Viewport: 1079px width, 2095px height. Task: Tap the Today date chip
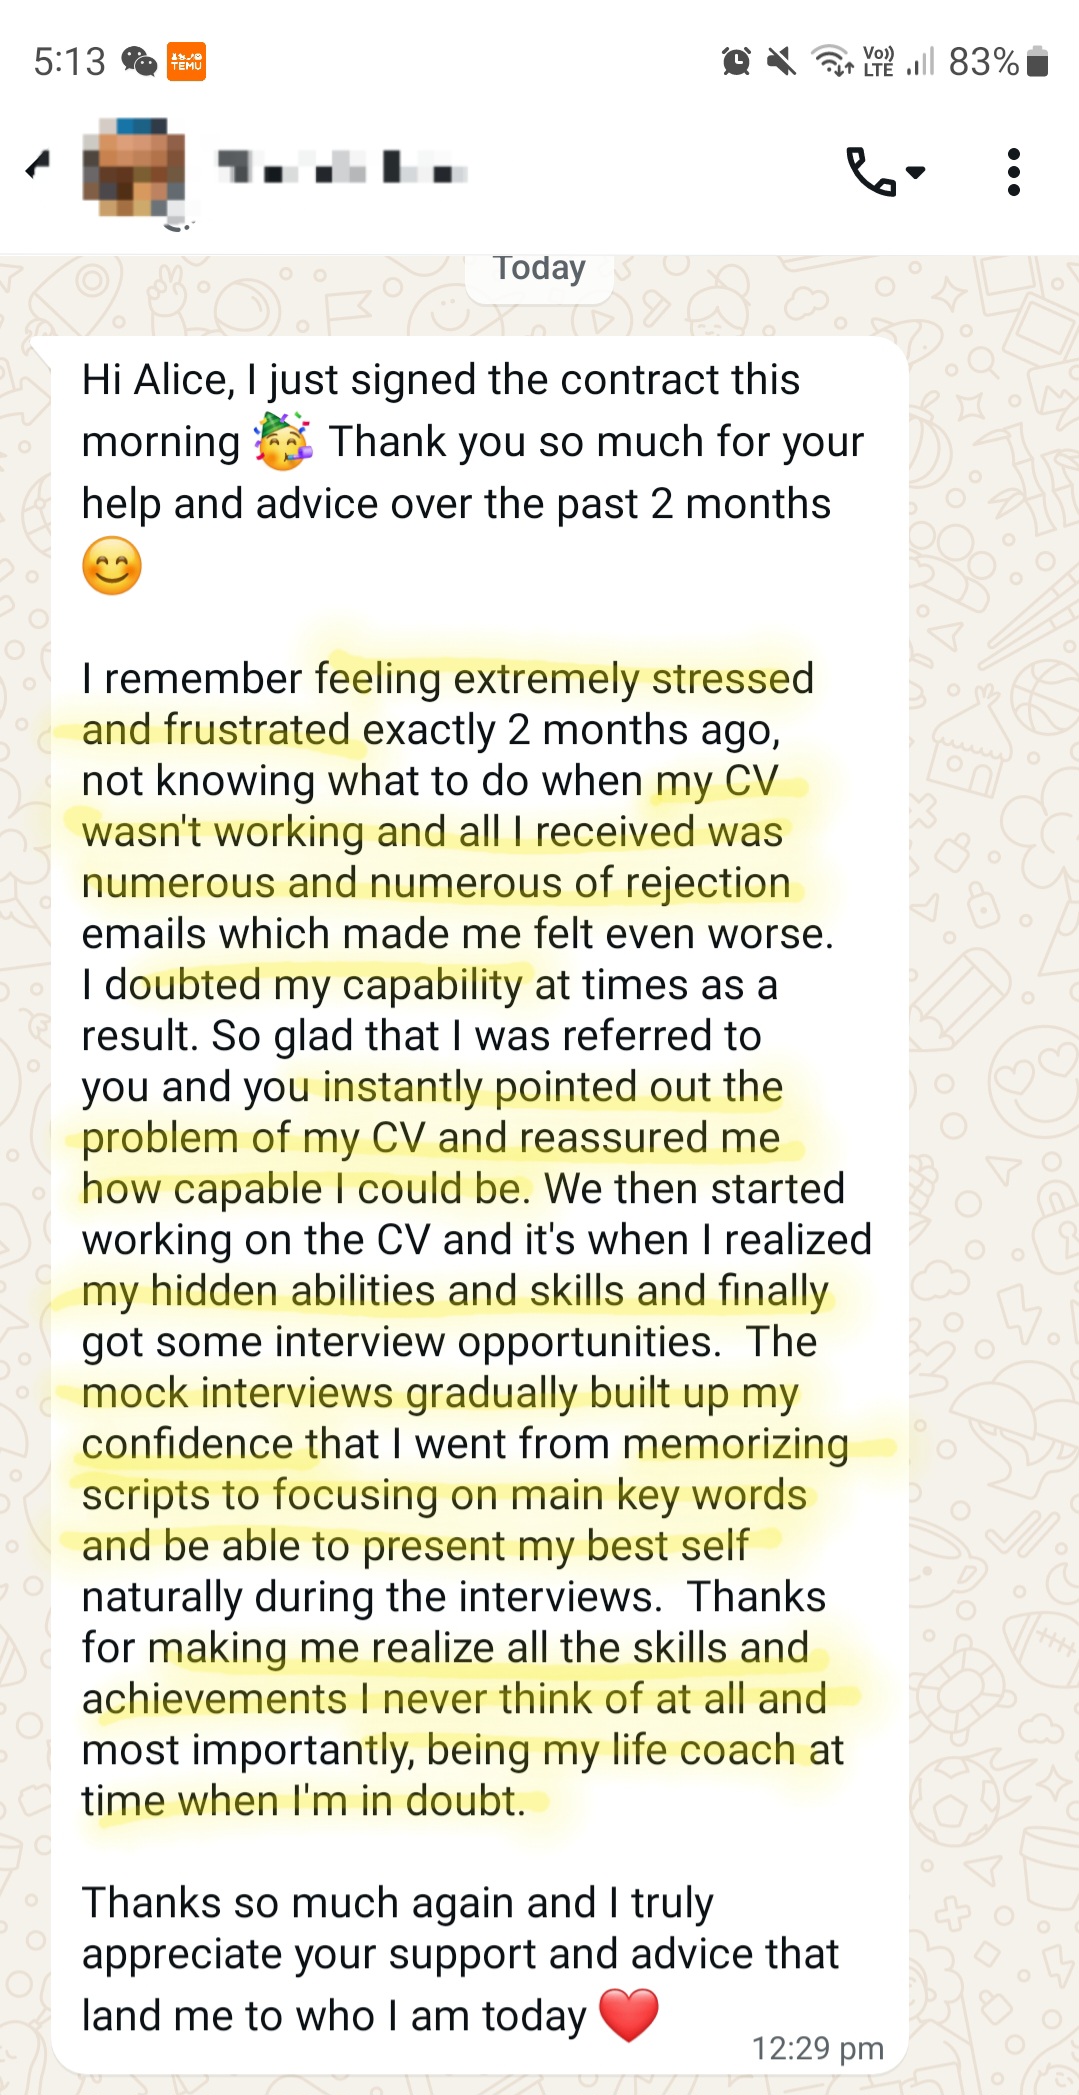pos(539,268)
